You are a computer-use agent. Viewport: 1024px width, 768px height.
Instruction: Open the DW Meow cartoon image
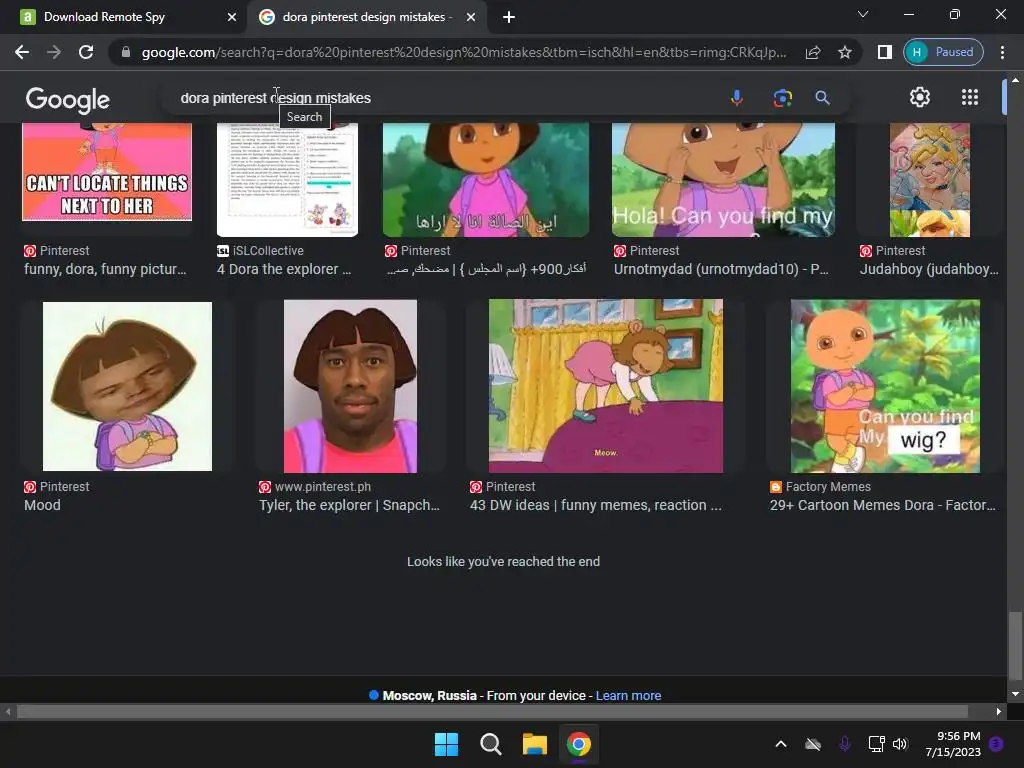(606, 386)
